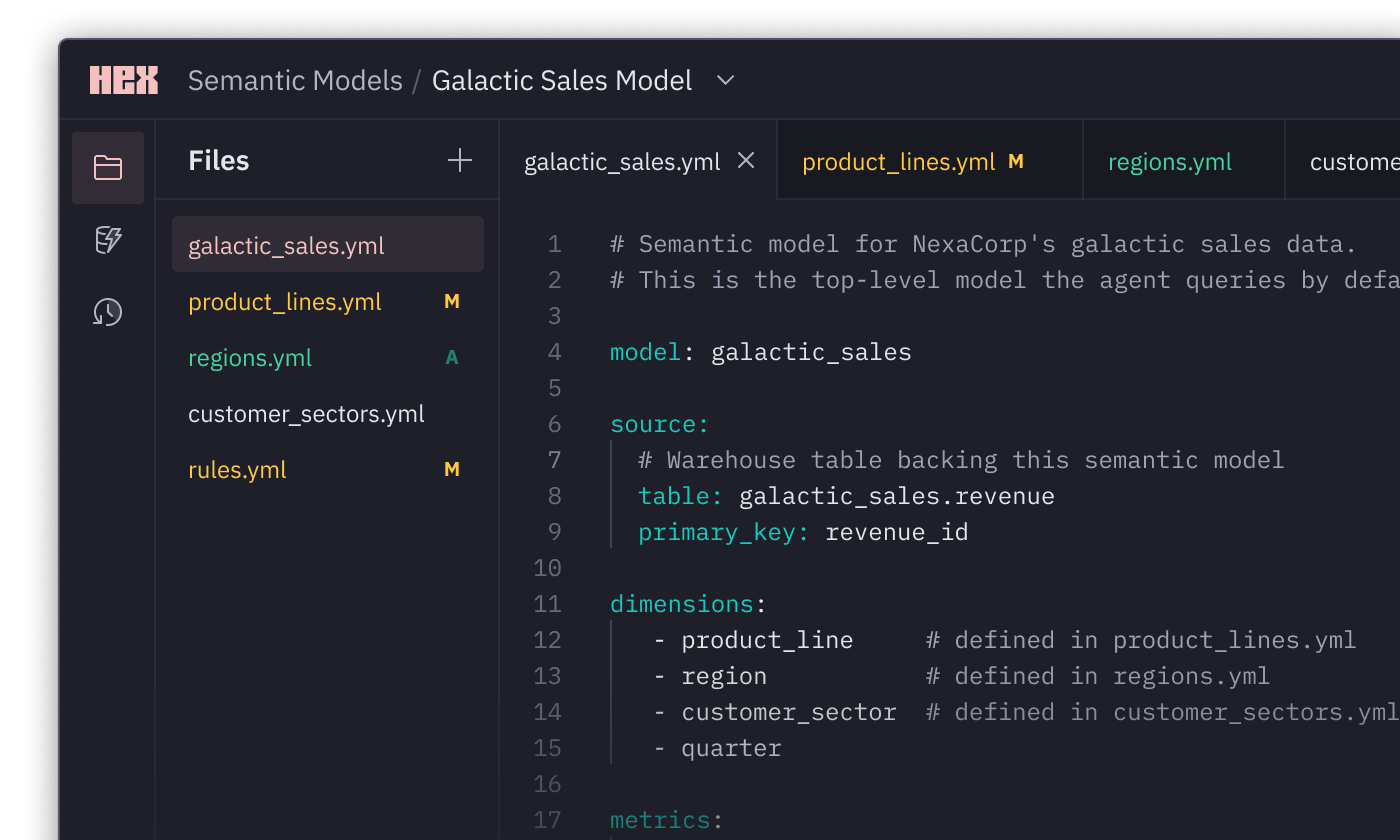
Task: Open product_lines.yml in the file list
Action: [285, 302]
